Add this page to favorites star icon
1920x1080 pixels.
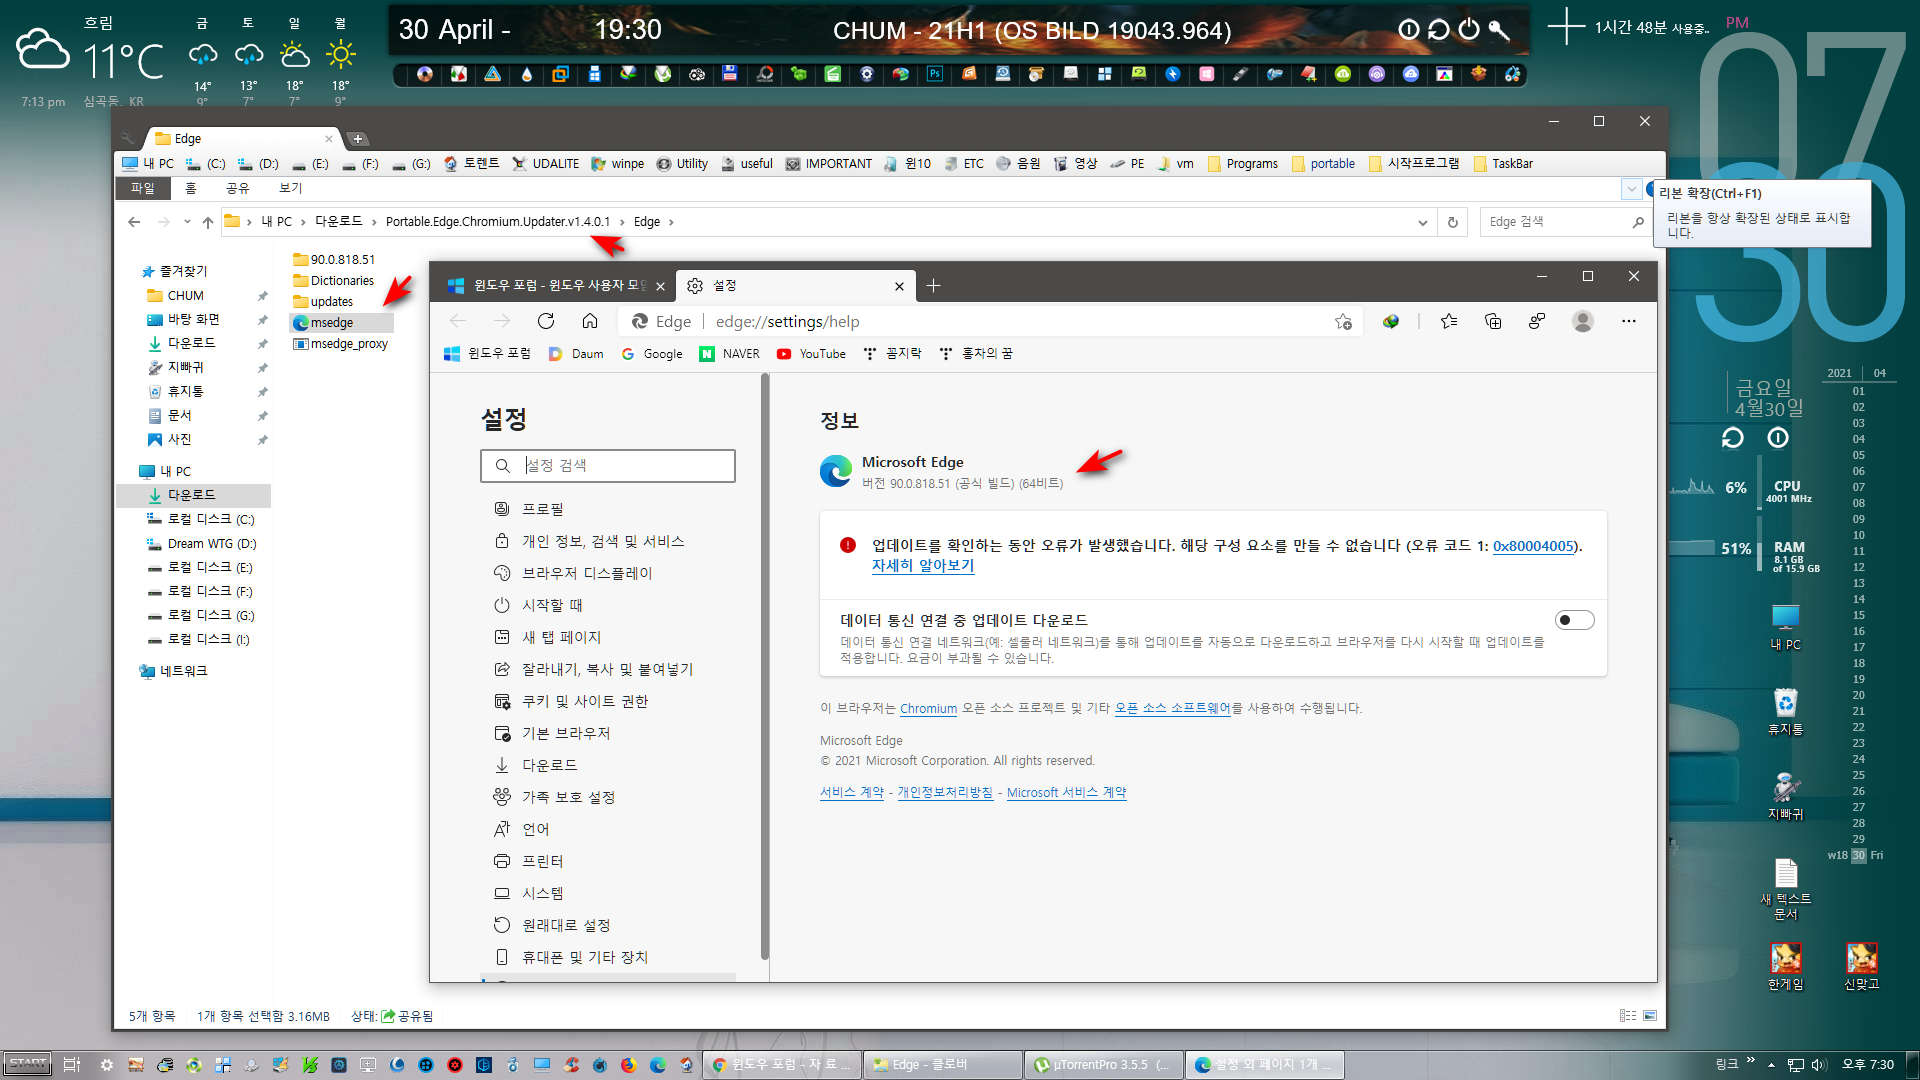pyautogui.click(x=1343, y=321)
